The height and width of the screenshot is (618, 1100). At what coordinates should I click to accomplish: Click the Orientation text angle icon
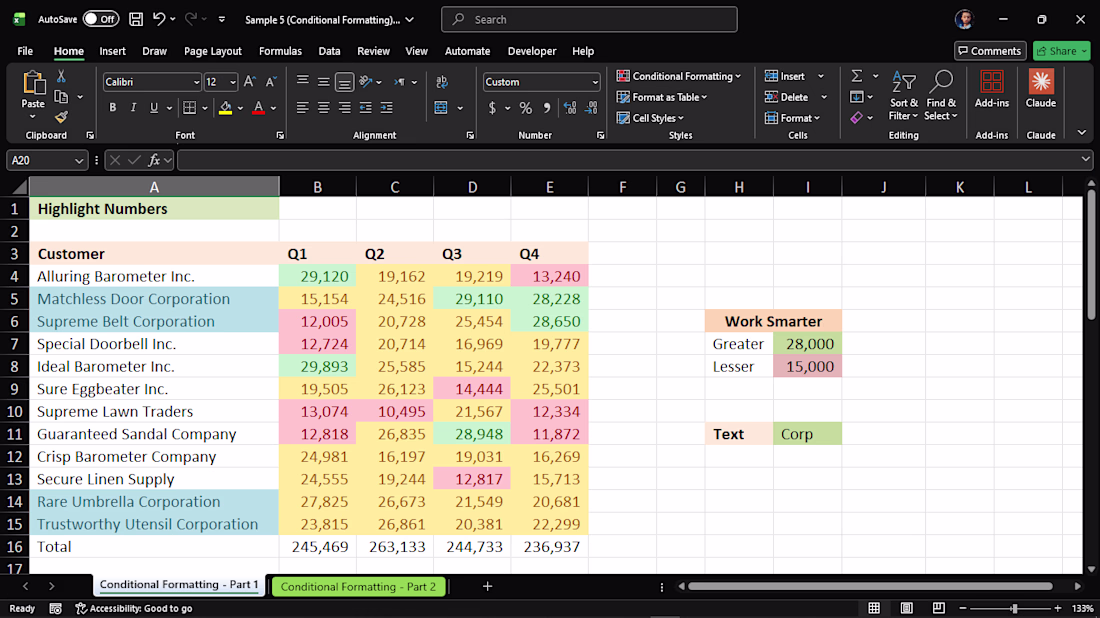click(365, 82)
